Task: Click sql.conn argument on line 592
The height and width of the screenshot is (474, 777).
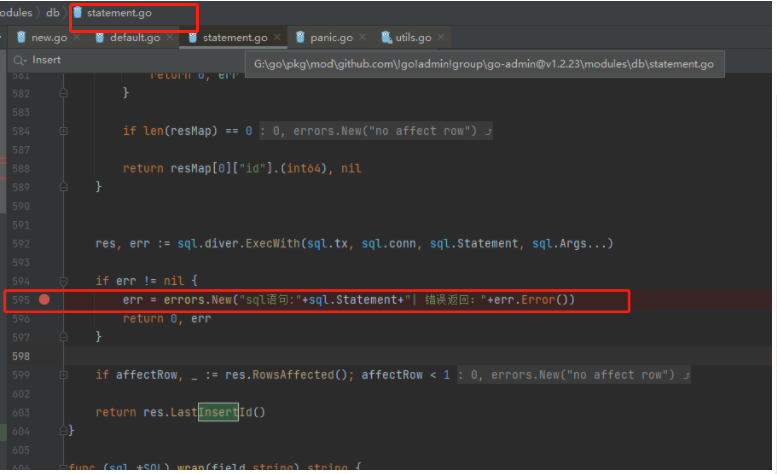Action: pos(388,244)
